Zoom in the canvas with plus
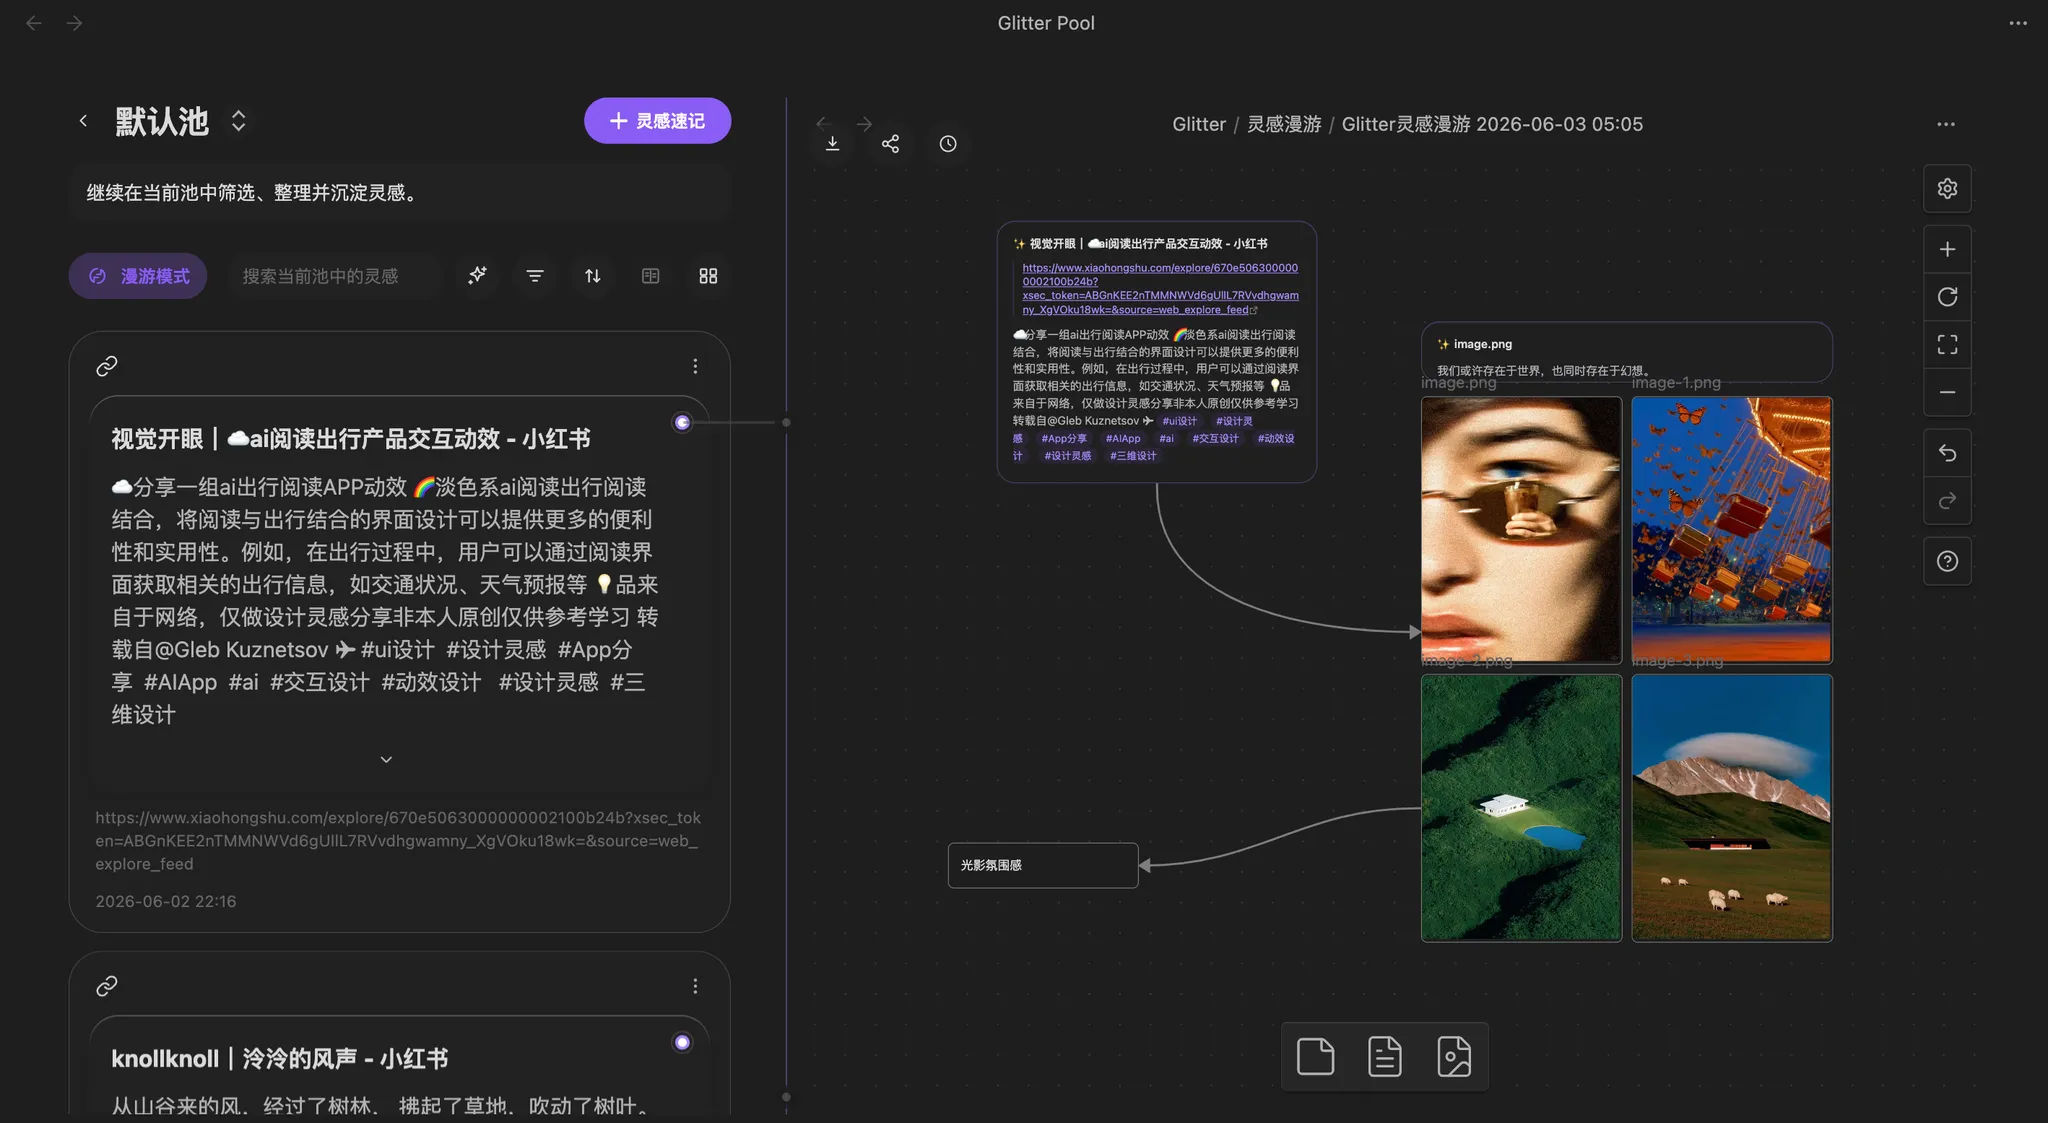 coord(1947,249)
